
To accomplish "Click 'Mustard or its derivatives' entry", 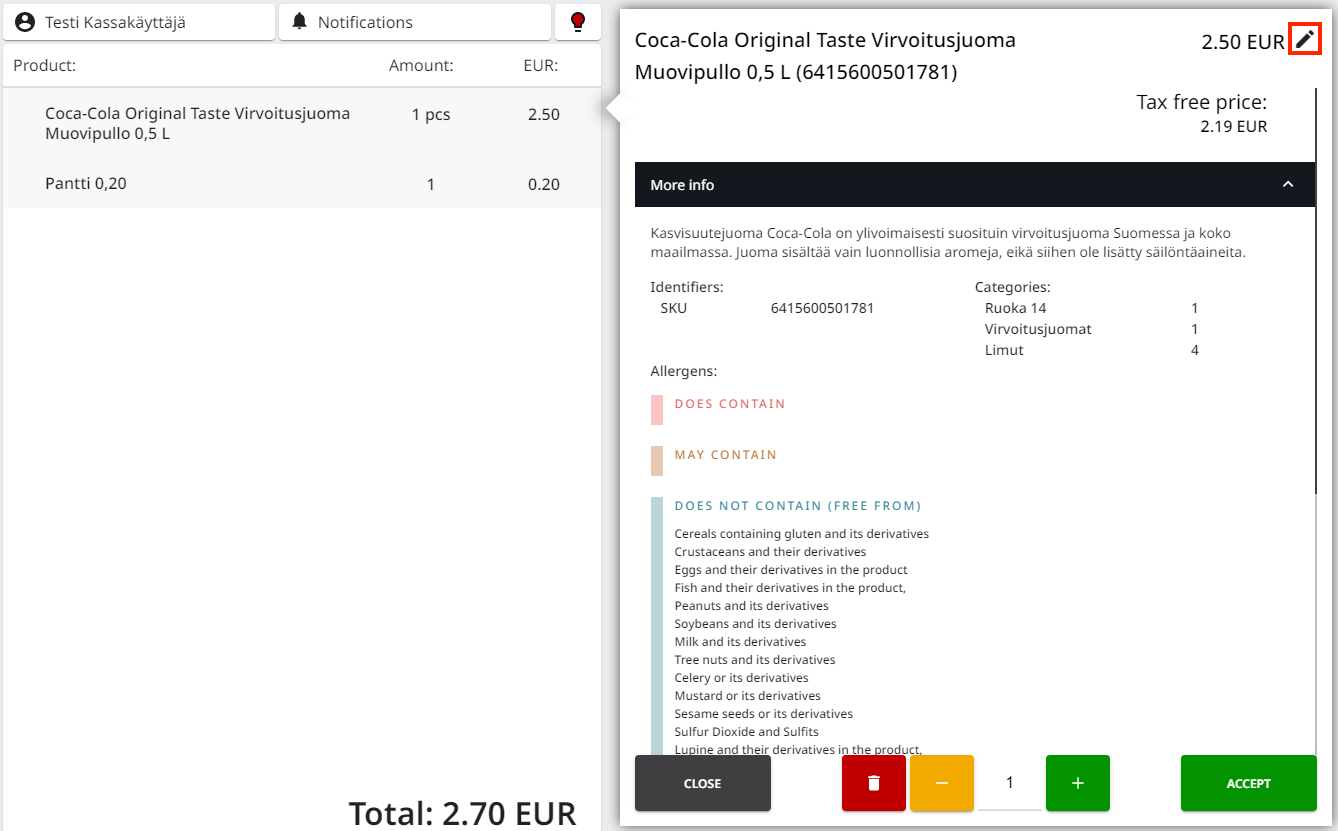I will pos(748,696).
